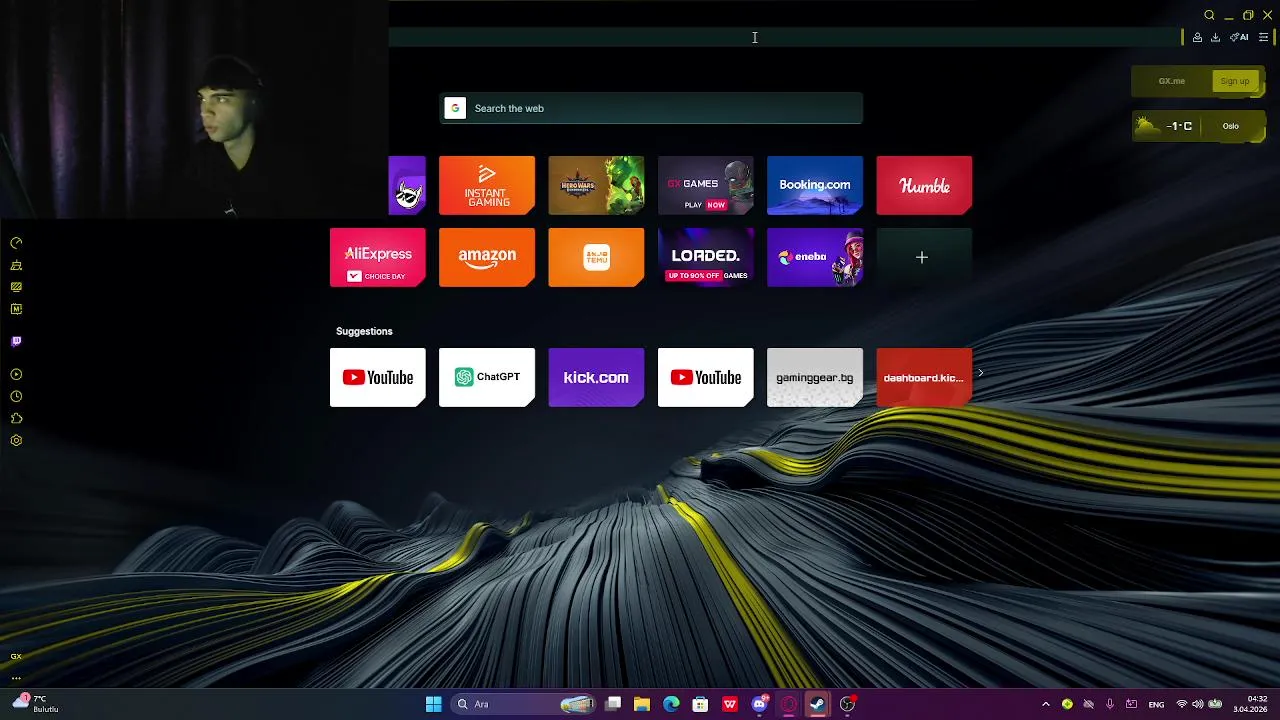Click the microphone tray icon

pyautogui.click(x=1110, y=704)
